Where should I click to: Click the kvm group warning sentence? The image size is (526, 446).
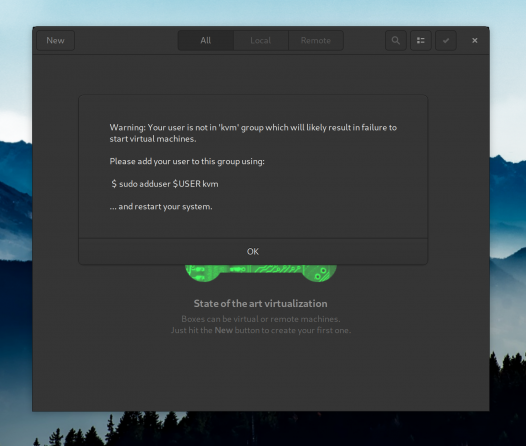pos(253,133)
